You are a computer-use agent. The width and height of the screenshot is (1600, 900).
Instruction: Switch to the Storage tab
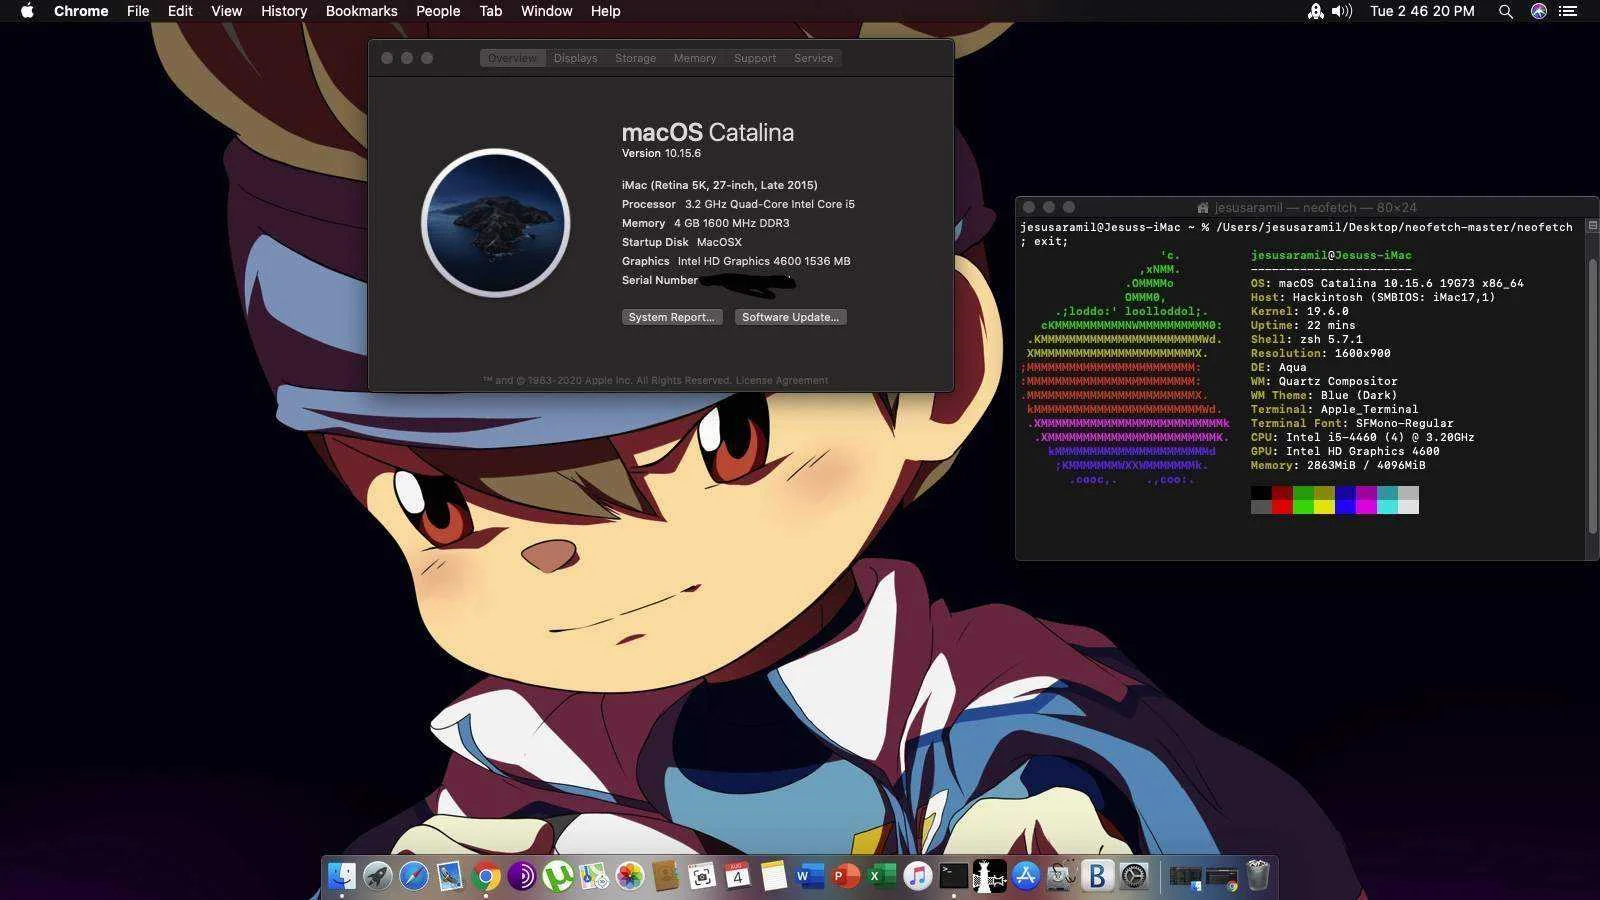click(635, 58)
